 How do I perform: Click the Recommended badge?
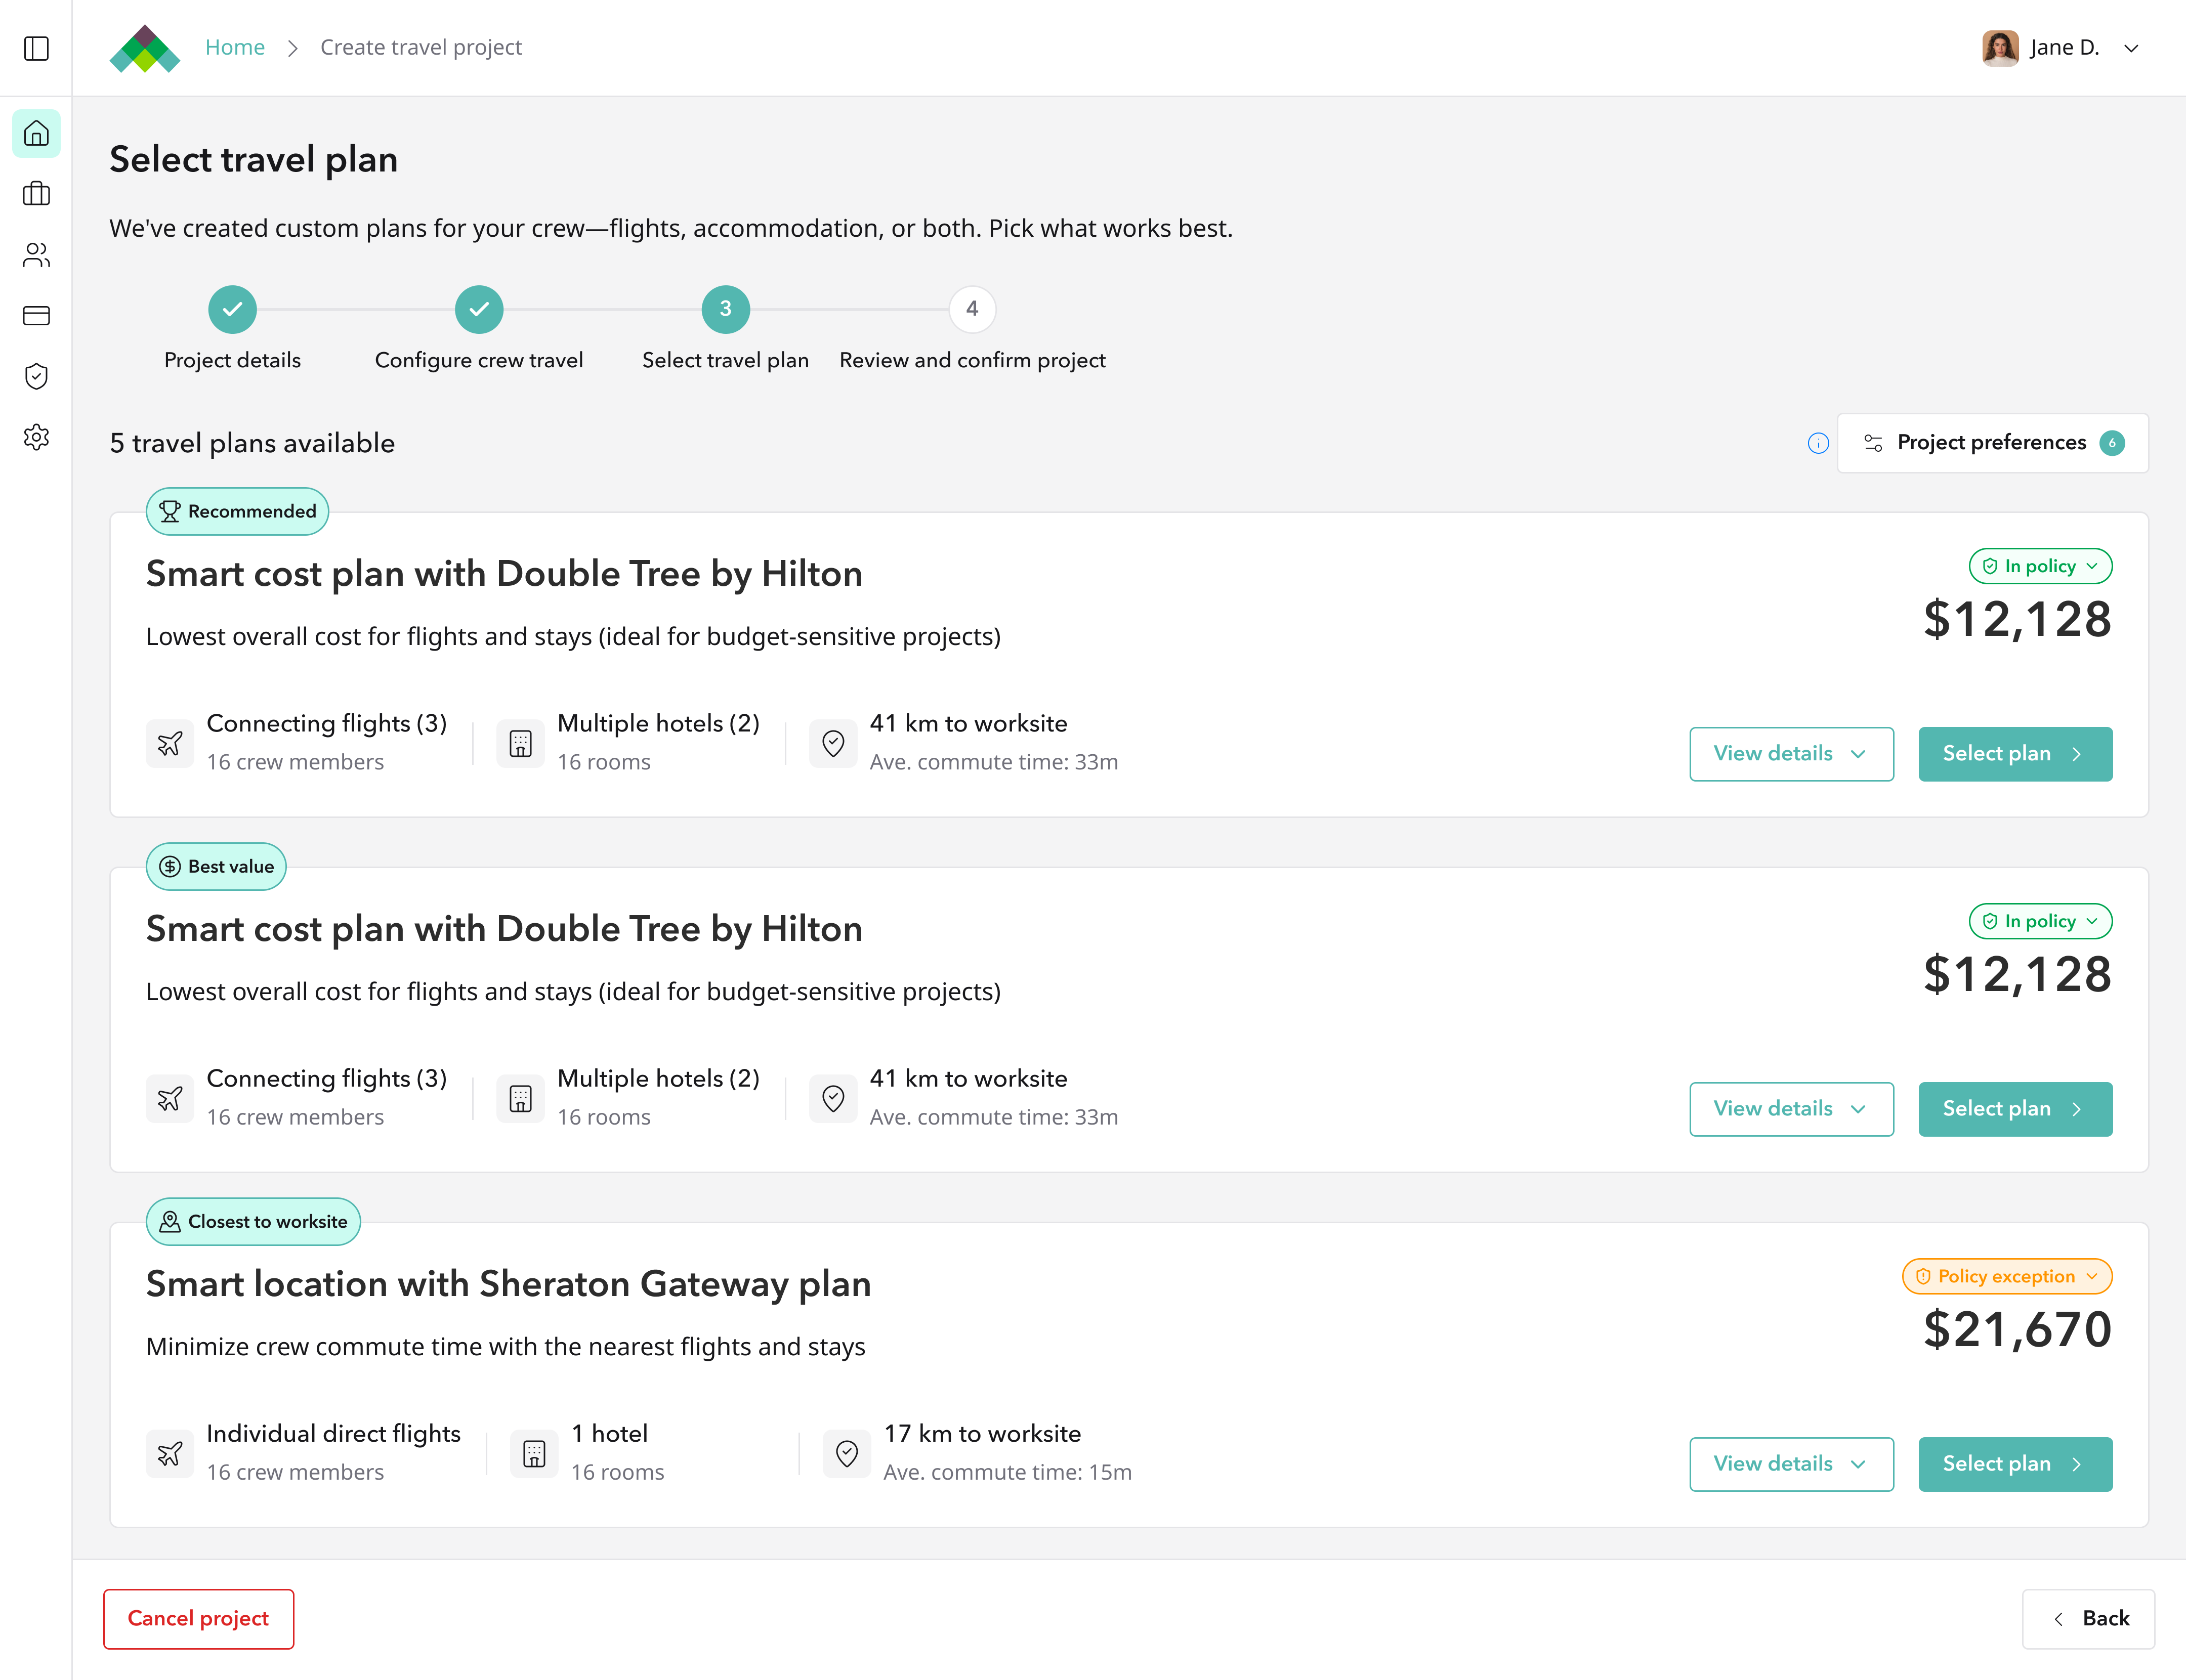[x=238, y=511]
